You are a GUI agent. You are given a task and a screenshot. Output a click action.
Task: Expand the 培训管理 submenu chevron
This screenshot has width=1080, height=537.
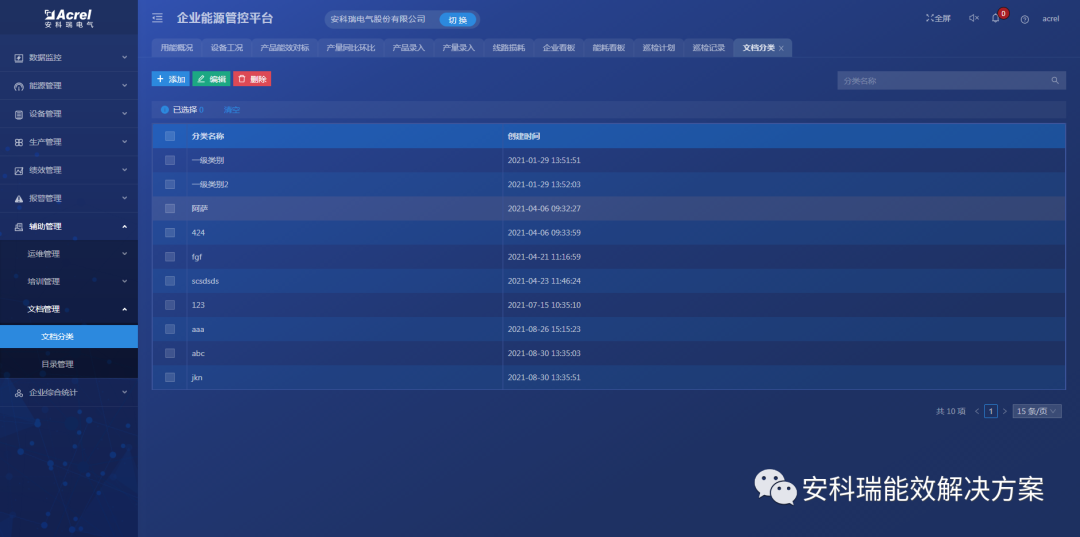point(125,281)
